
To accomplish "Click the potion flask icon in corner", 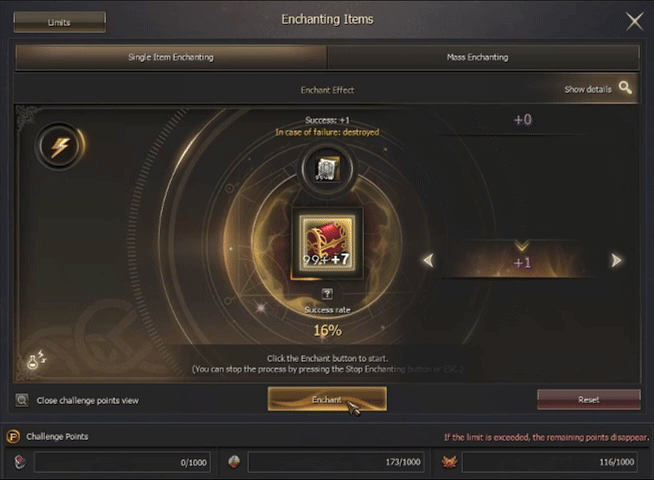I will click(x=36, y=359).
